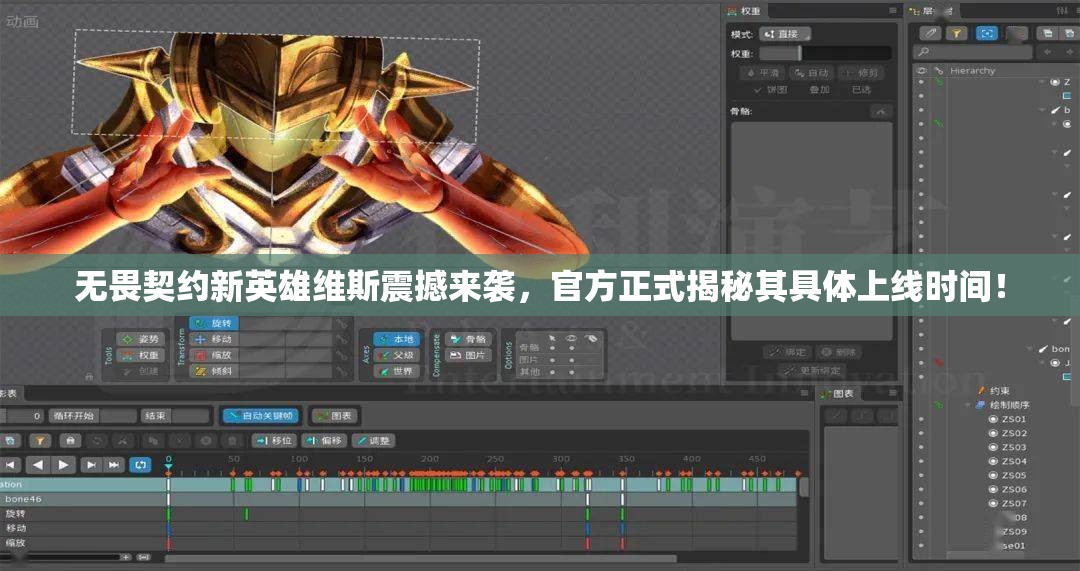Click the timeline horizontal scrollbar

pos(420,559)
